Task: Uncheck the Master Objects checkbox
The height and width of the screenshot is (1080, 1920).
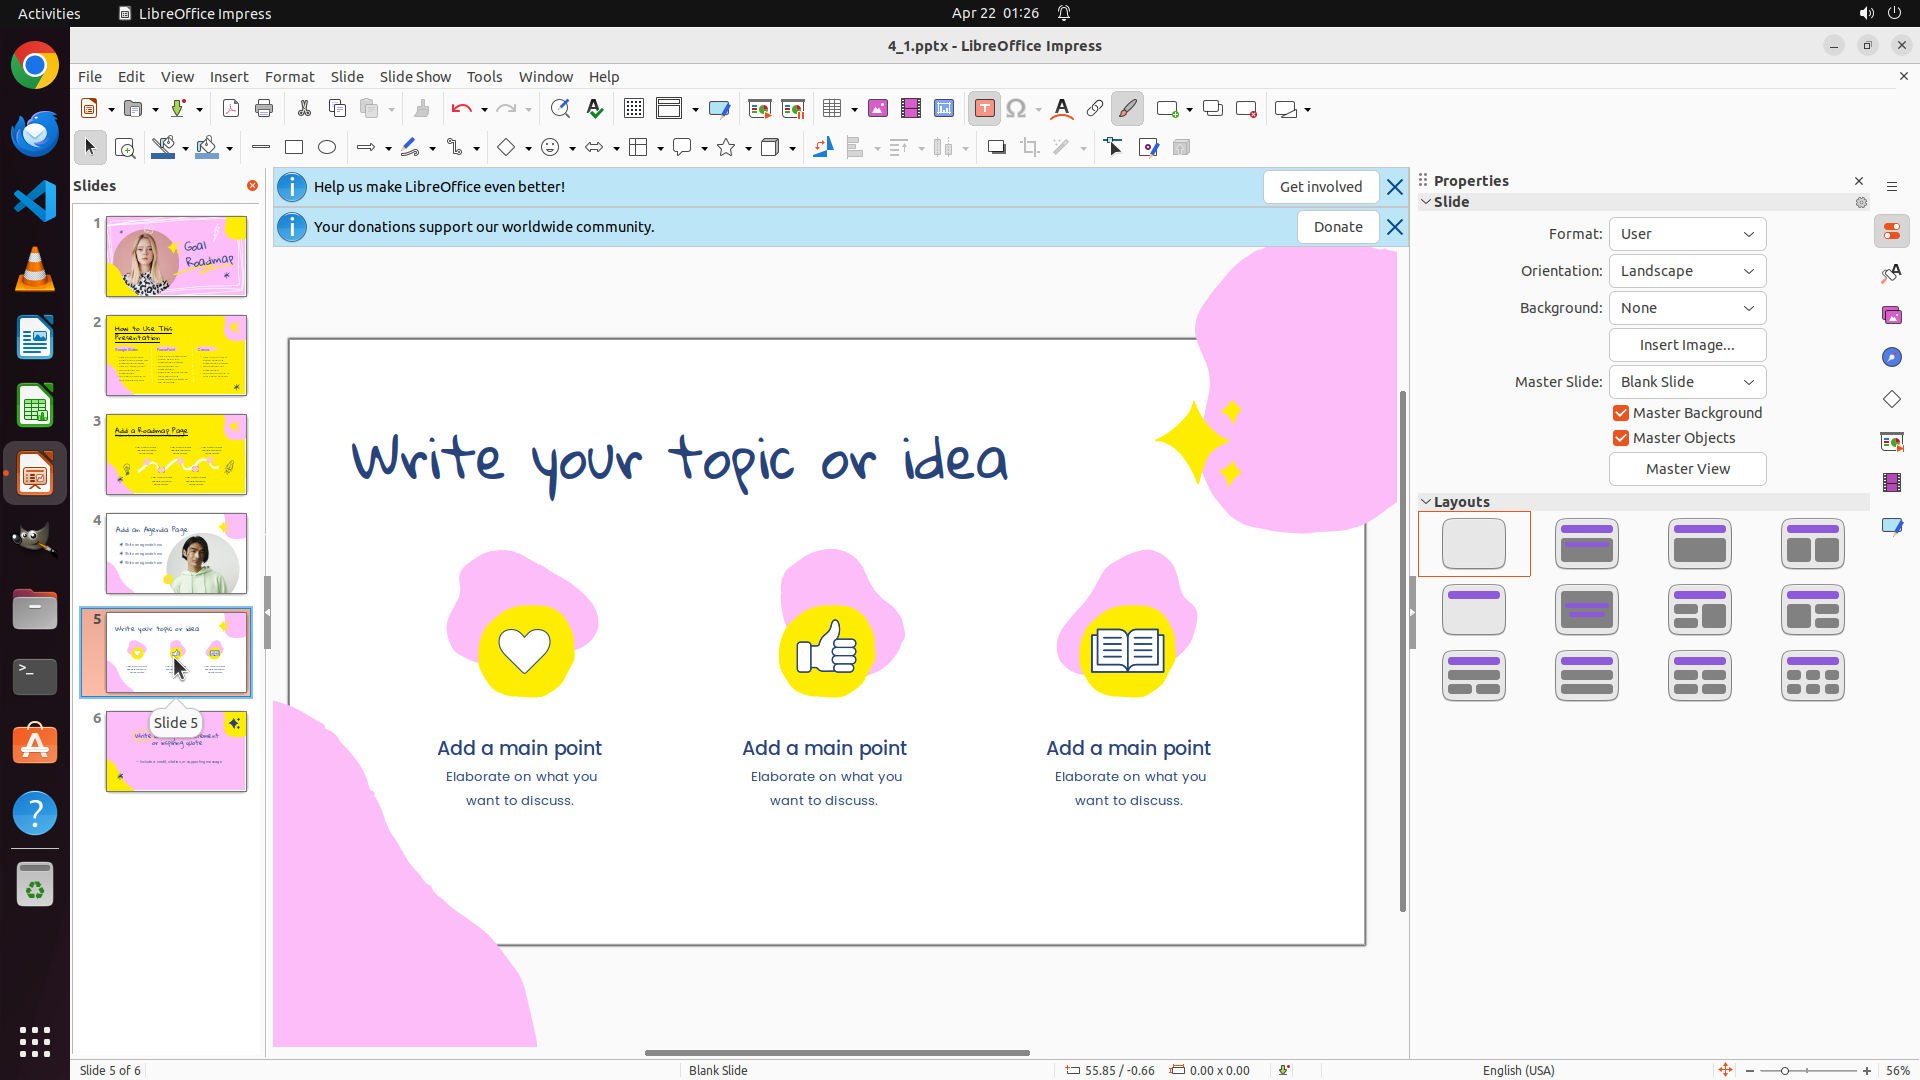Action: [1621, 438]
